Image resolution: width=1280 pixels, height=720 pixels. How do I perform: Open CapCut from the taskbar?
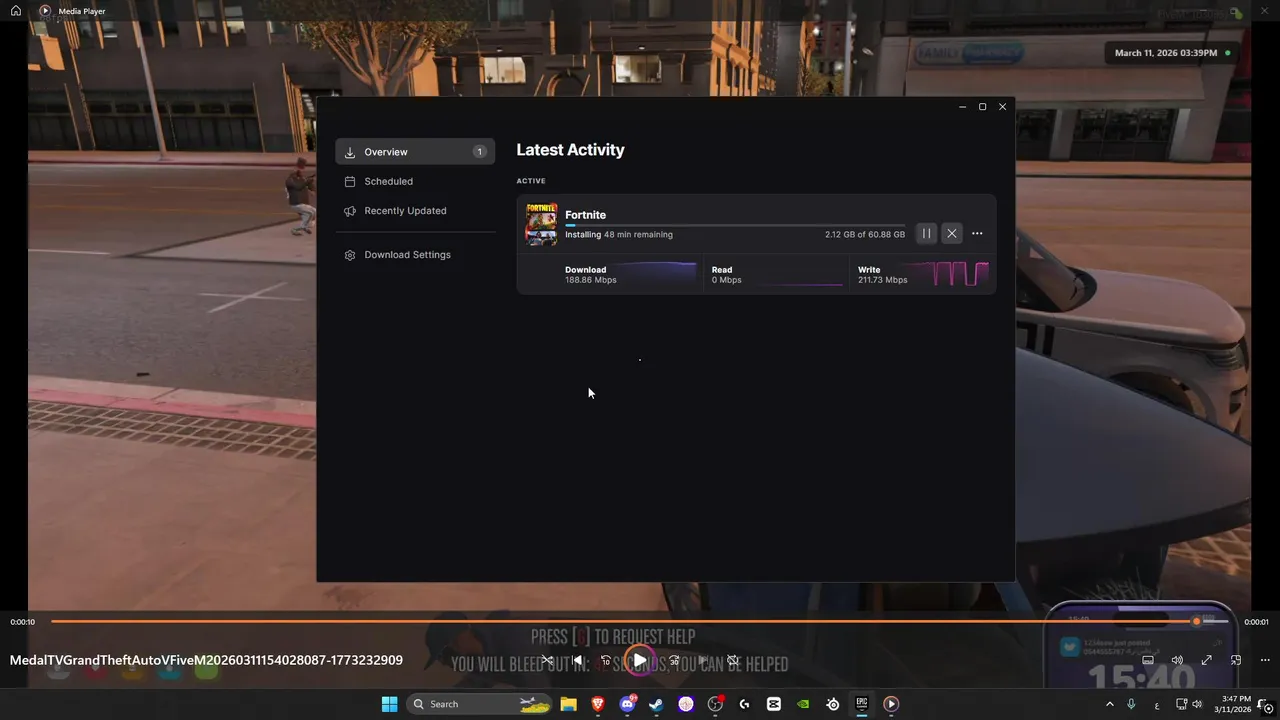[x=774, y=704]
